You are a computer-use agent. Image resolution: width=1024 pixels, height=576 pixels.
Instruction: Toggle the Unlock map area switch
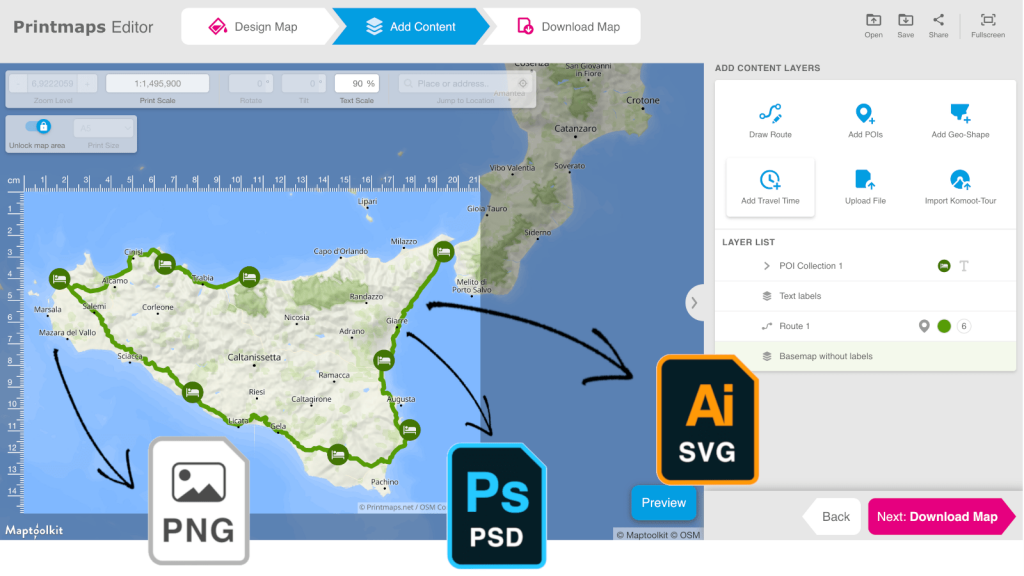pyautogui.click(x=38, y=127)
